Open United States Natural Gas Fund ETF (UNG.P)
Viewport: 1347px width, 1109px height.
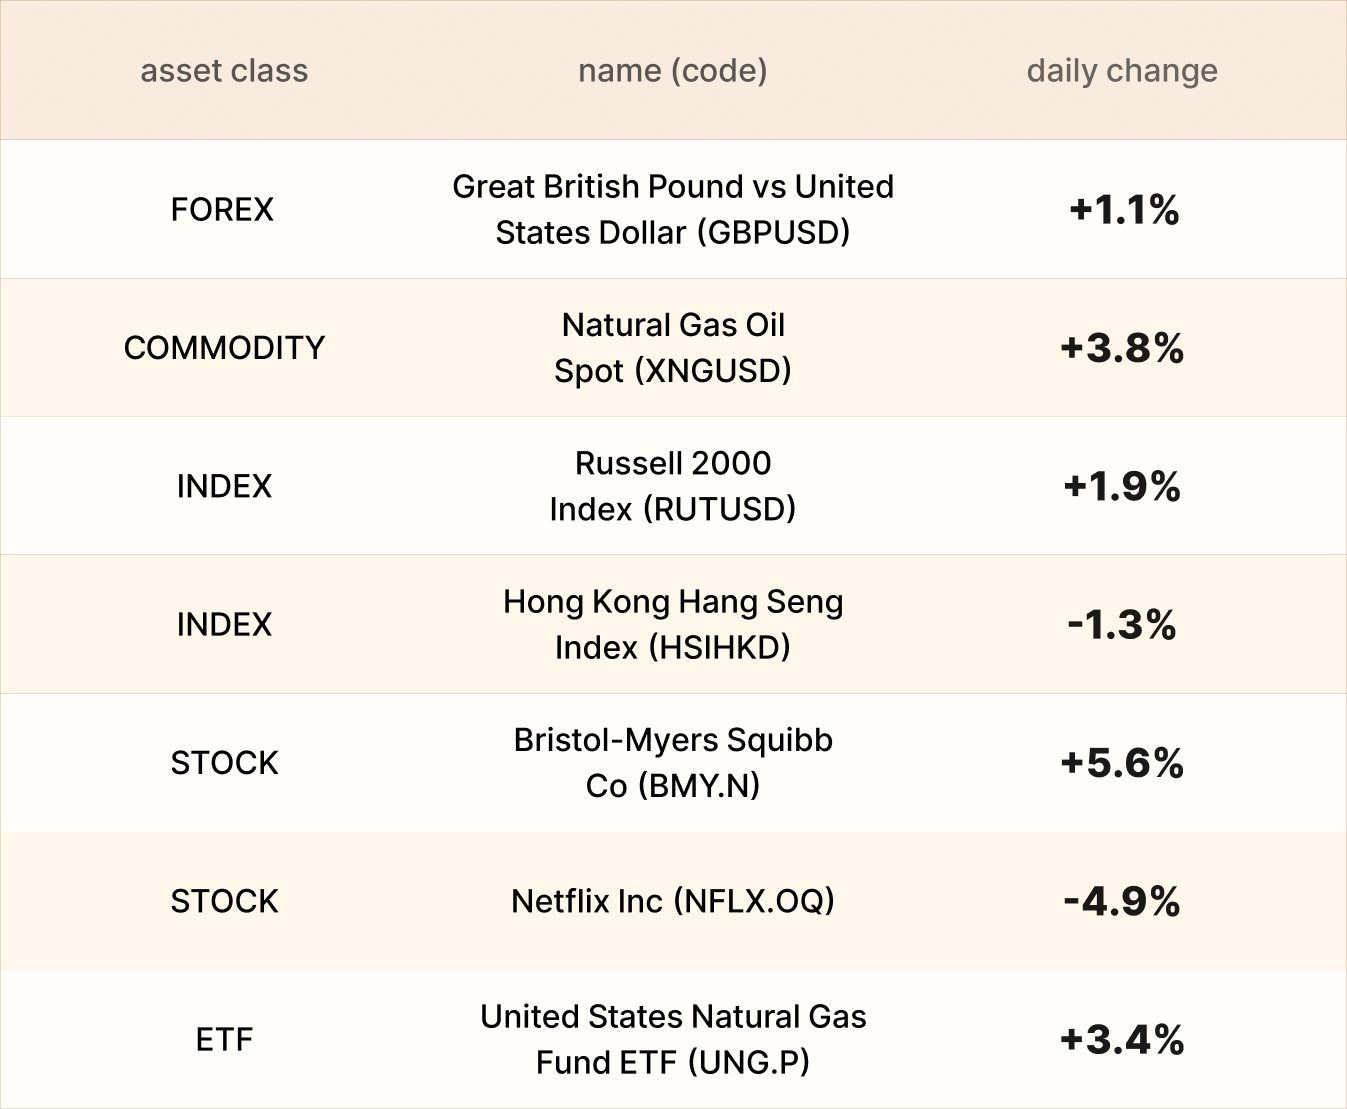pos(672,1039)
